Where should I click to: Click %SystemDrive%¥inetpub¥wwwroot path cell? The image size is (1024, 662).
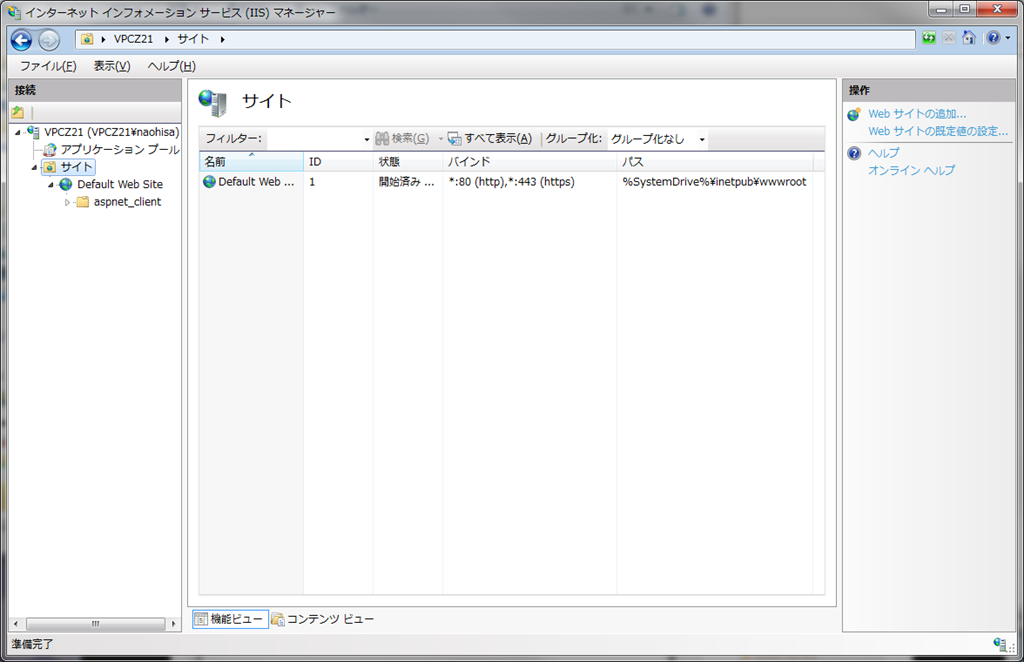pyautogui.click(x=714, y=182)
